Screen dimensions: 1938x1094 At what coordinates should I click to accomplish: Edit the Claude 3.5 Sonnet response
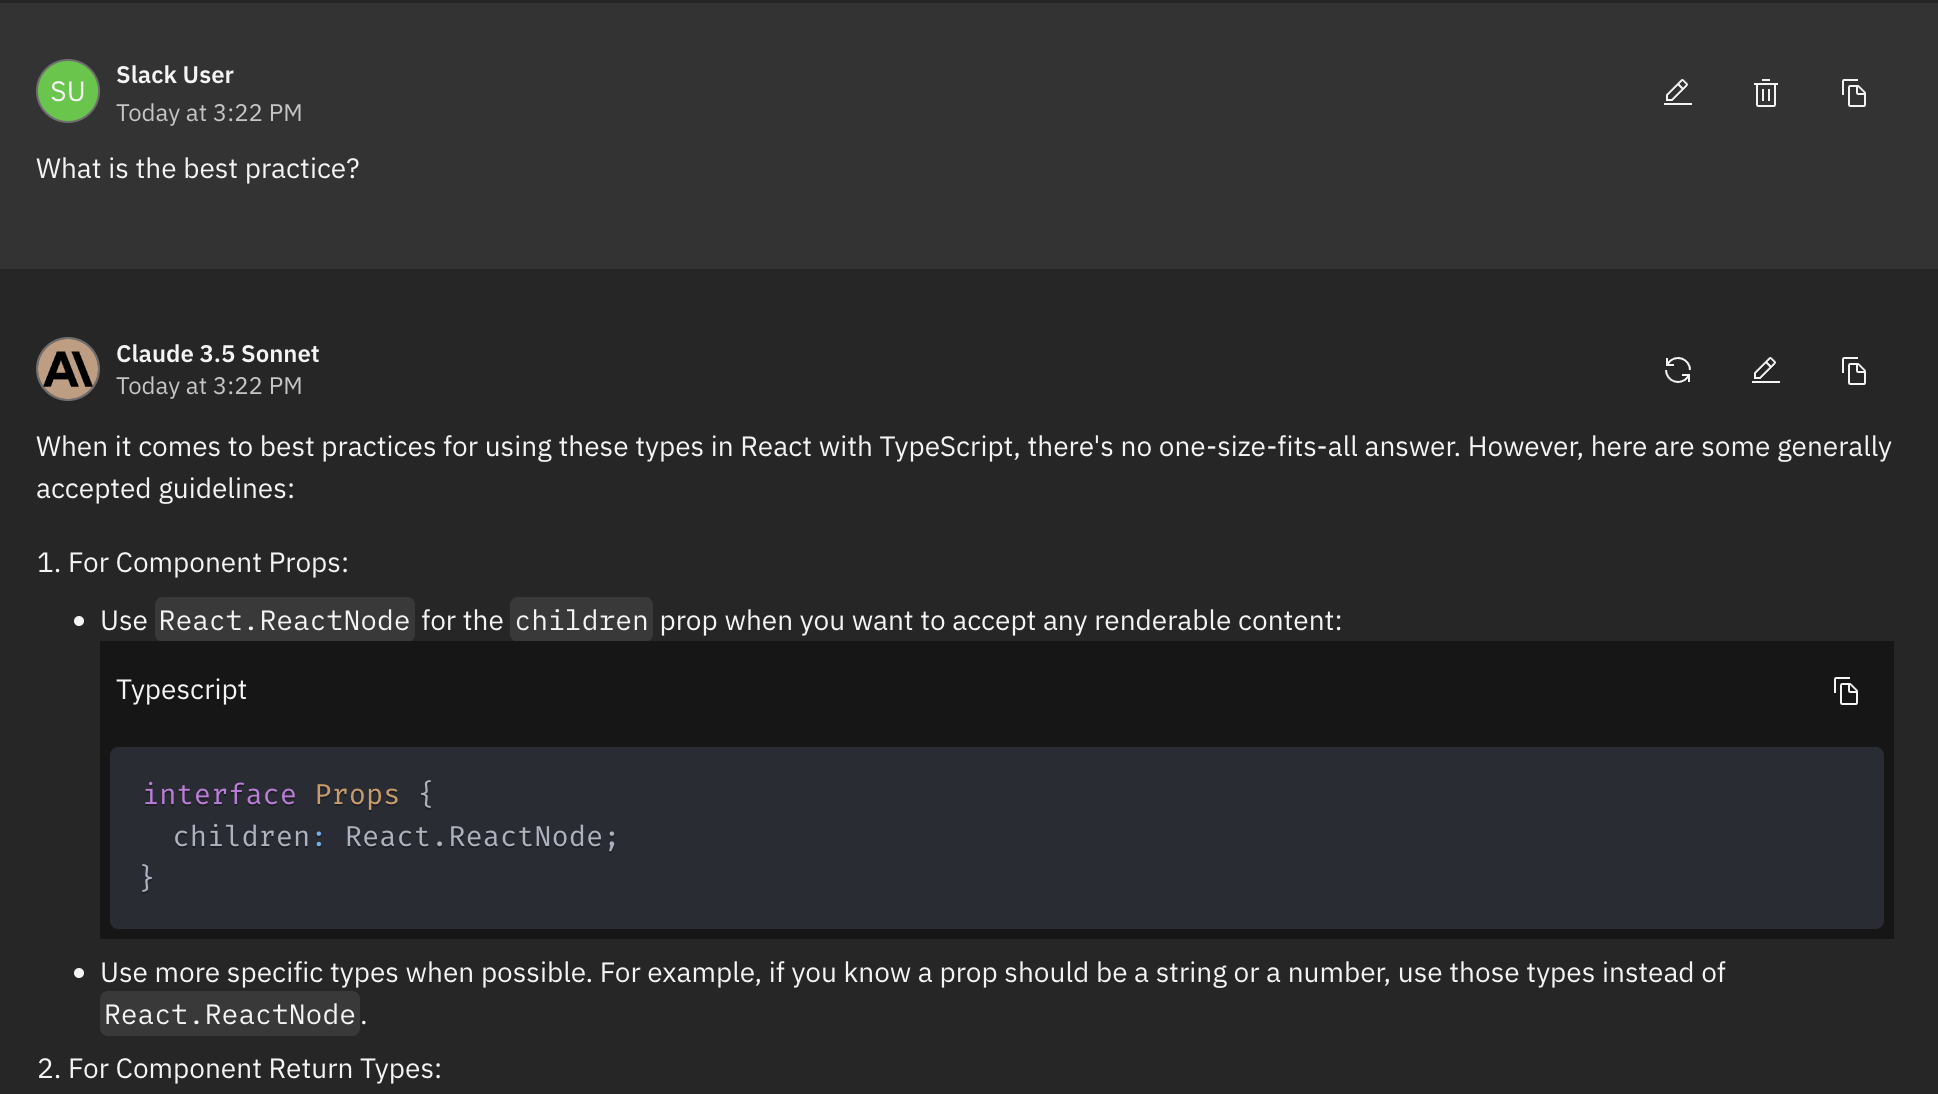1765,370
